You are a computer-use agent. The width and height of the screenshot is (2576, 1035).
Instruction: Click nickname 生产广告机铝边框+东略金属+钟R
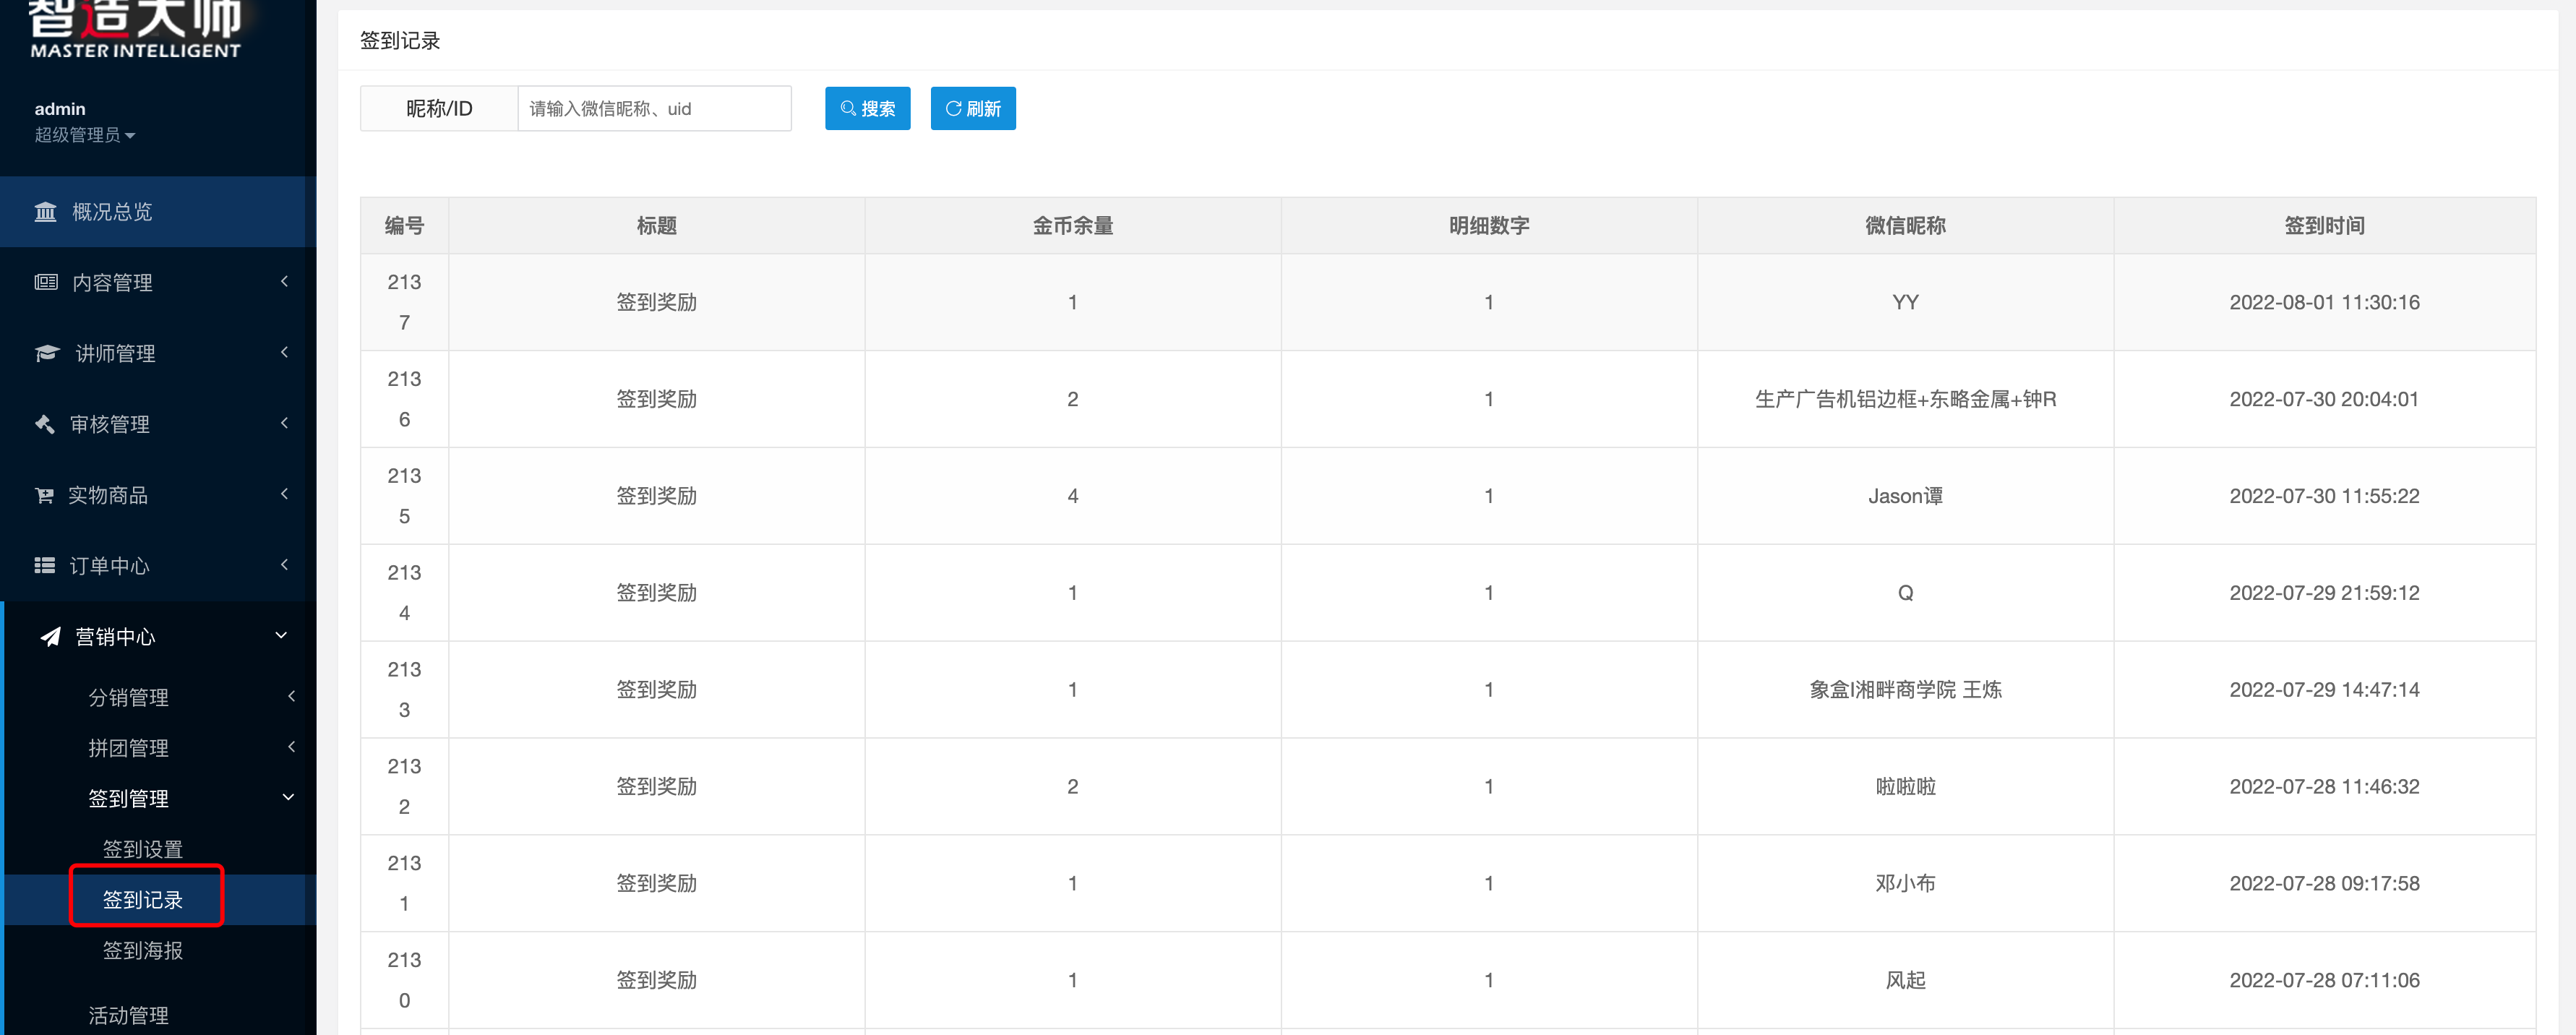[x=1905, y=399]
